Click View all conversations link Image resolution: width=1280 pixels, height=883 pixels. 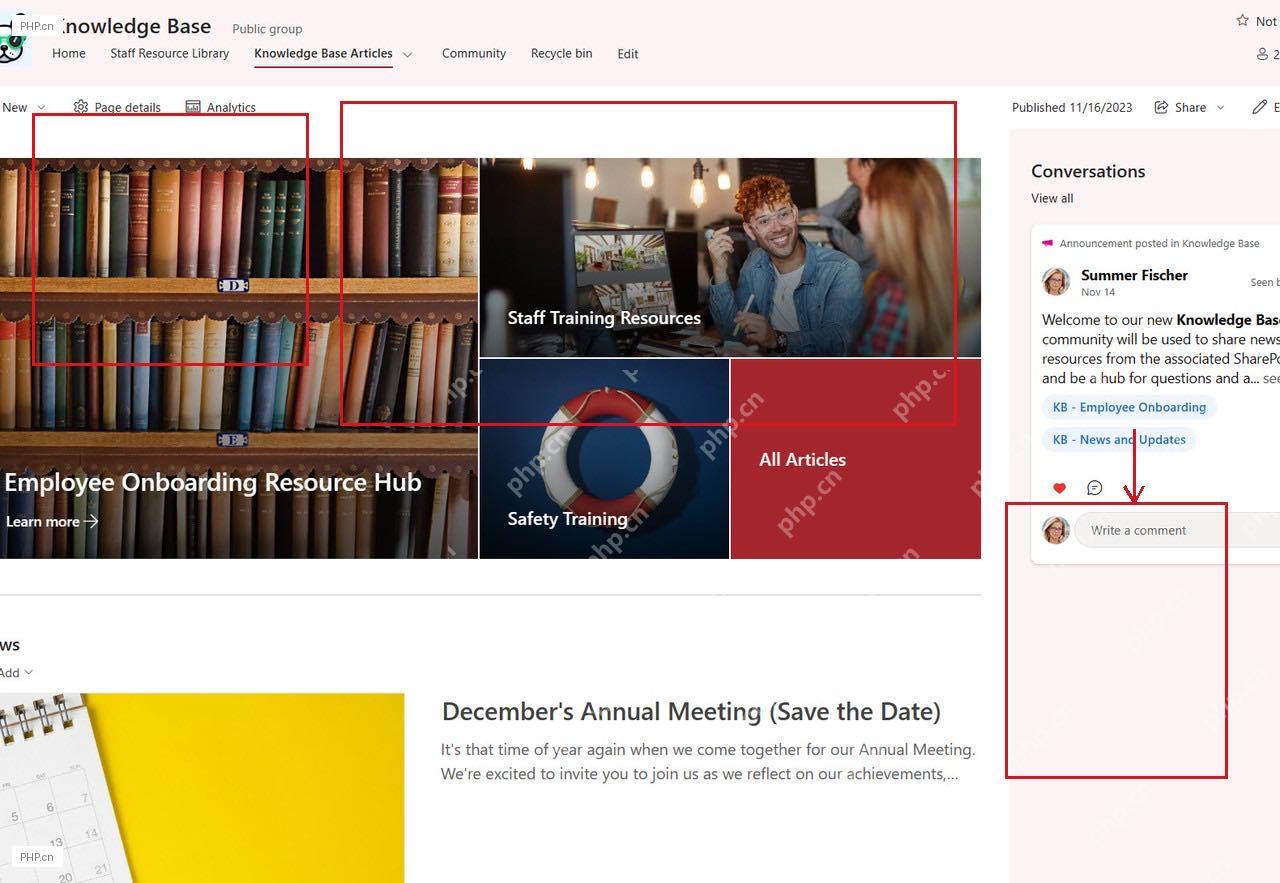(x=1052, y=198)
